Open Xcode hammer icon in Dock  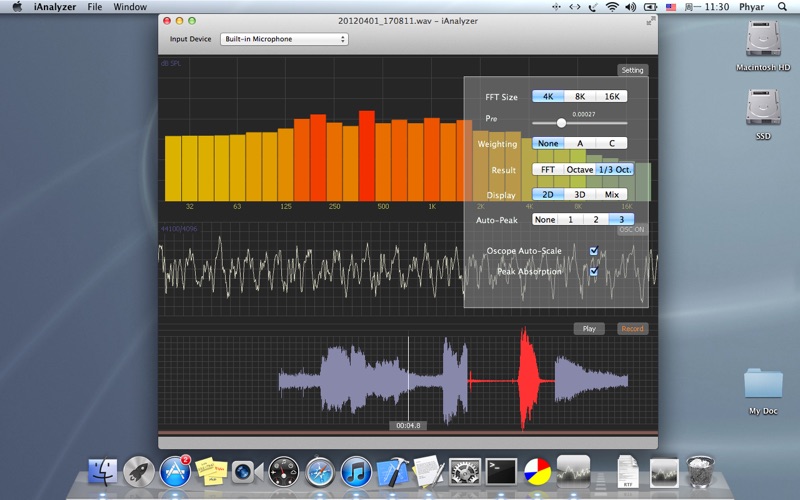[392, 471]
